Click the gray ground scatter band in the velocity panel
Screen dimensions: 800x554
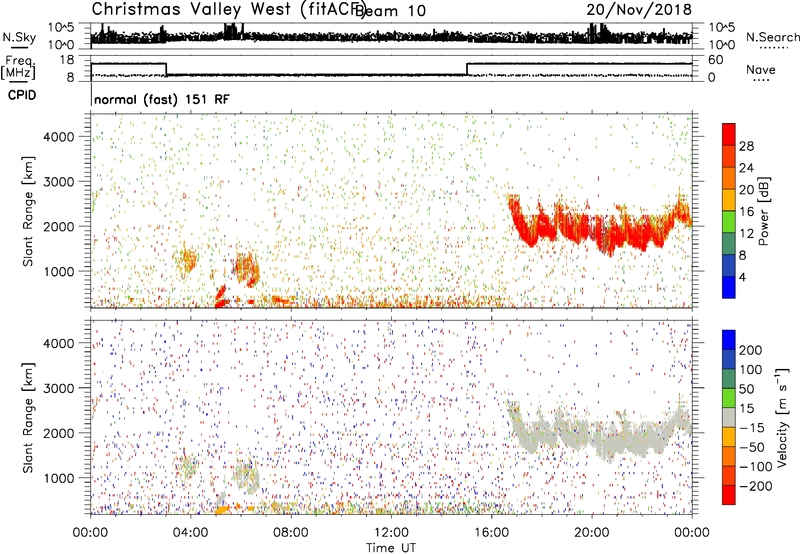tap(597, 434)
